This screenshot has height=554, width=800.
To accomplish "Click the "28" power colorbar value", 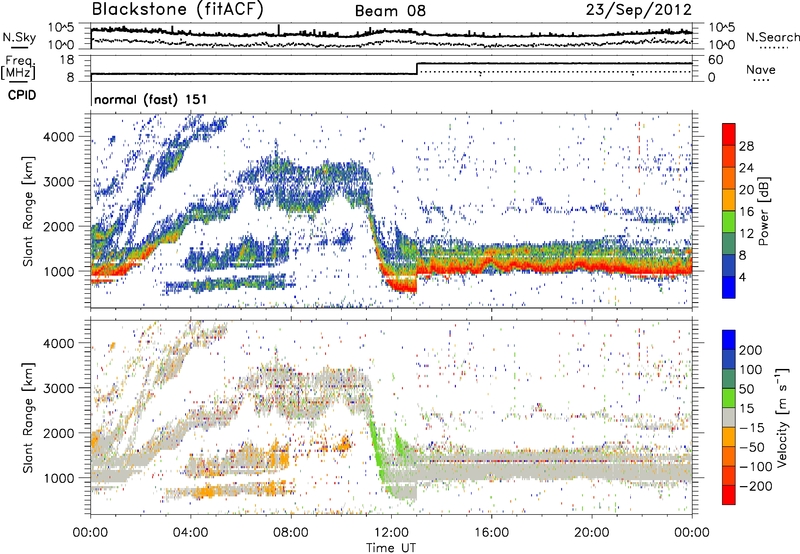I will click(746, 146).
